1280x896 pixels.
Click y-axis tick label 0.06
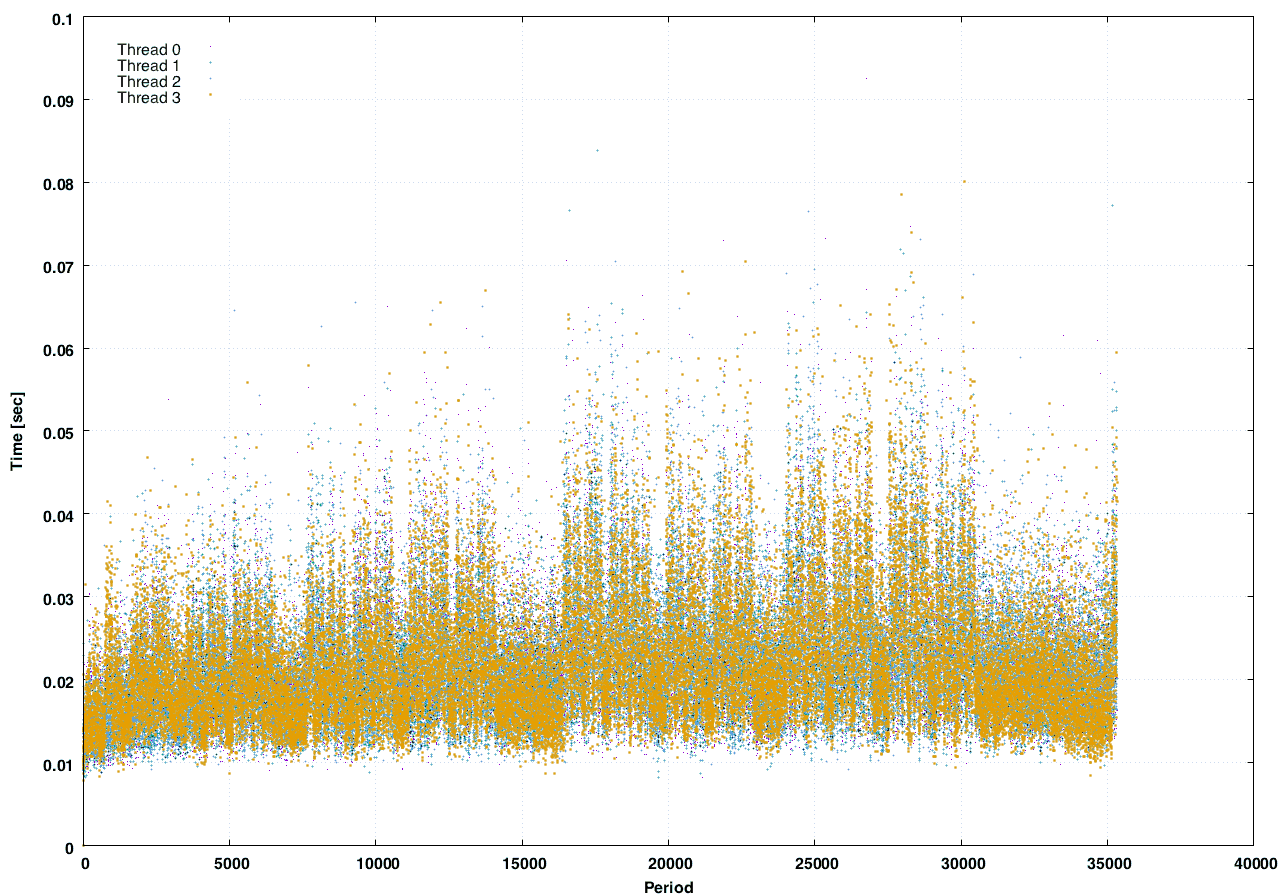[56, 350]
